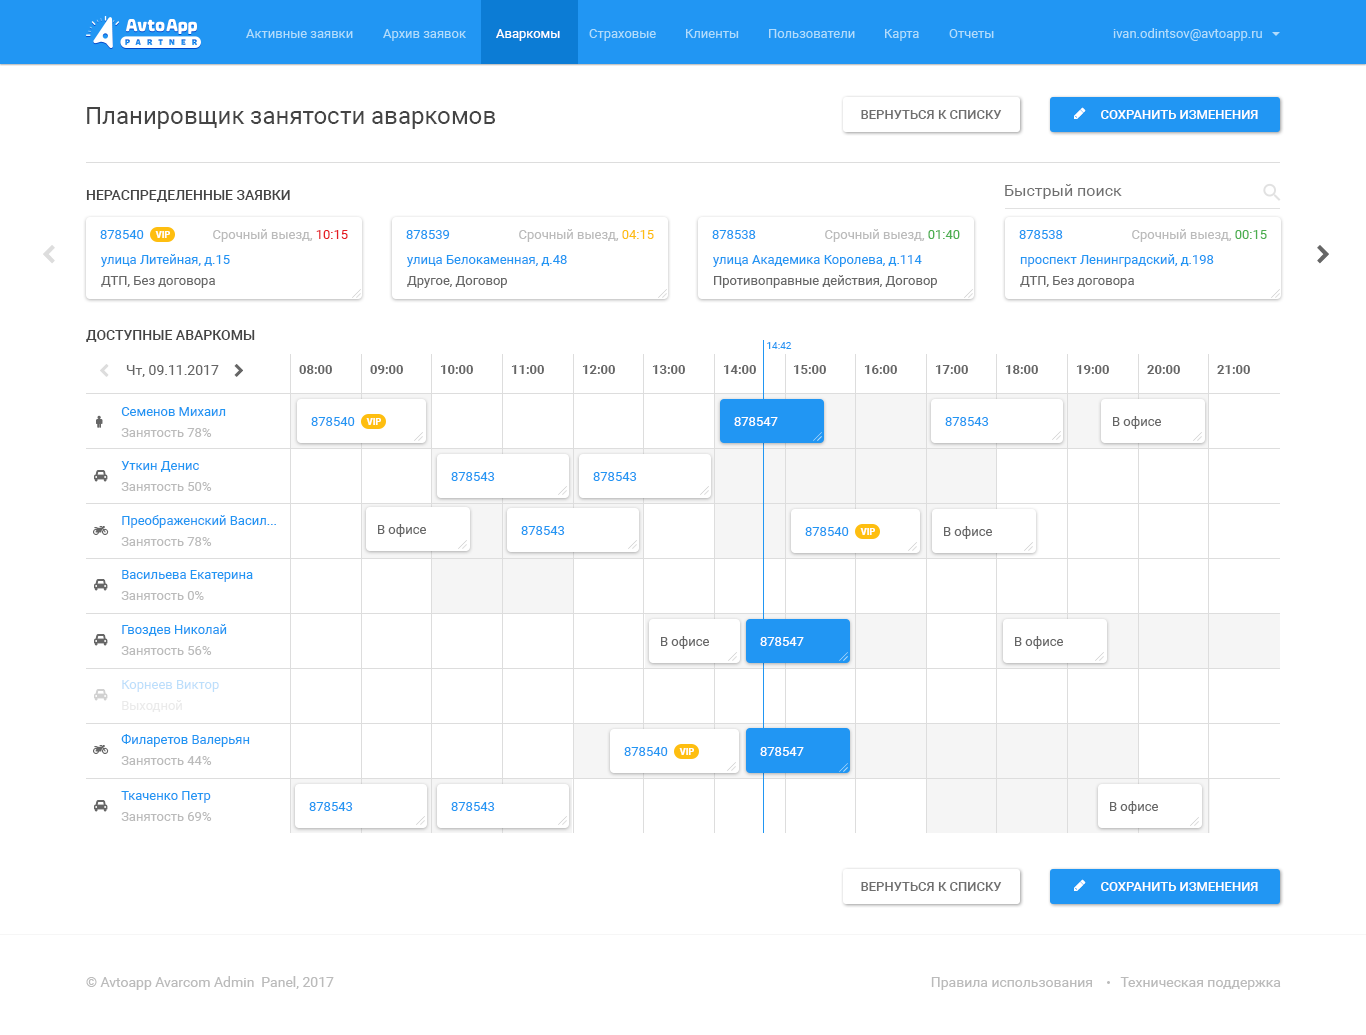Image resolution: width=1366 pixels, height=1035 pixels.
Task: Click pedestrian icon beside Семенов Михаил
Action: [99, 422]
